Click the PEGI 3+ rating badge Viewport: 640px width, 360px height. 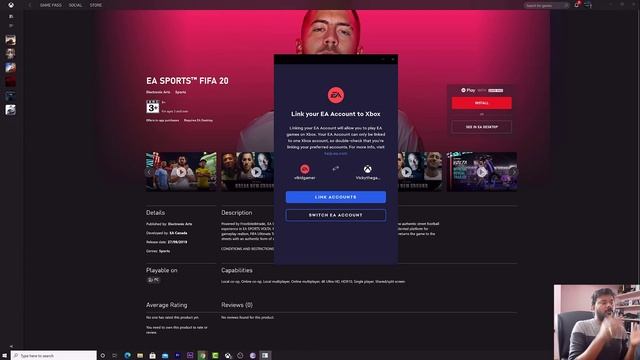(153, 107)
